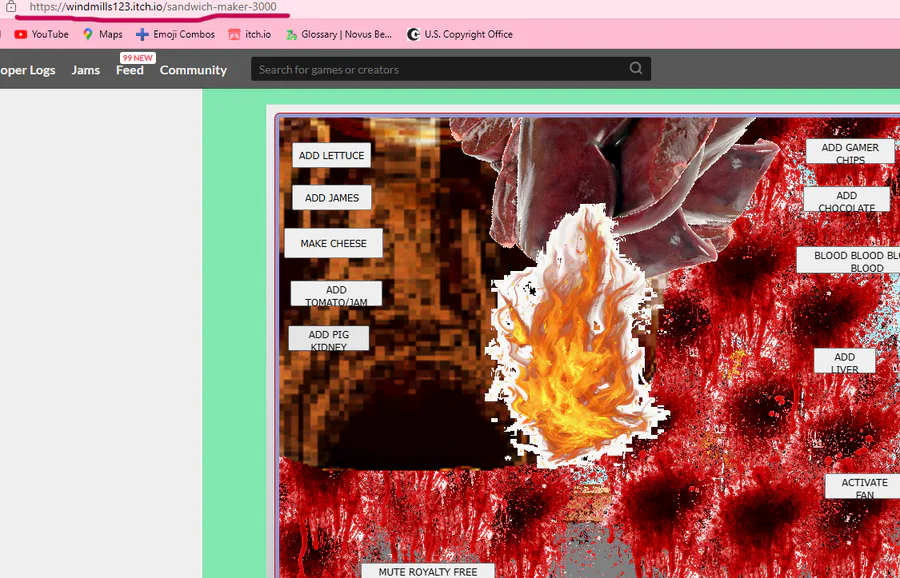900x578 pixels.
Task: Click the BLOOD BLOOD BLOOD button
Action: (x=848, y=260)
